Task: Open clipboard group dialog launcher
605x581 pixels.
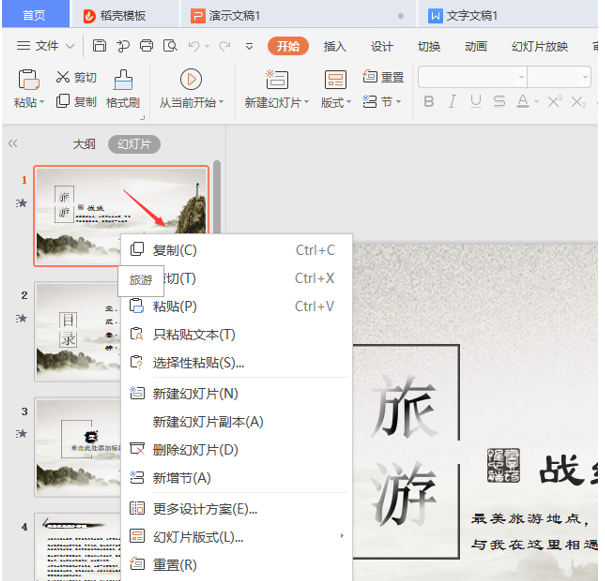Action: [x=142, y=117]
